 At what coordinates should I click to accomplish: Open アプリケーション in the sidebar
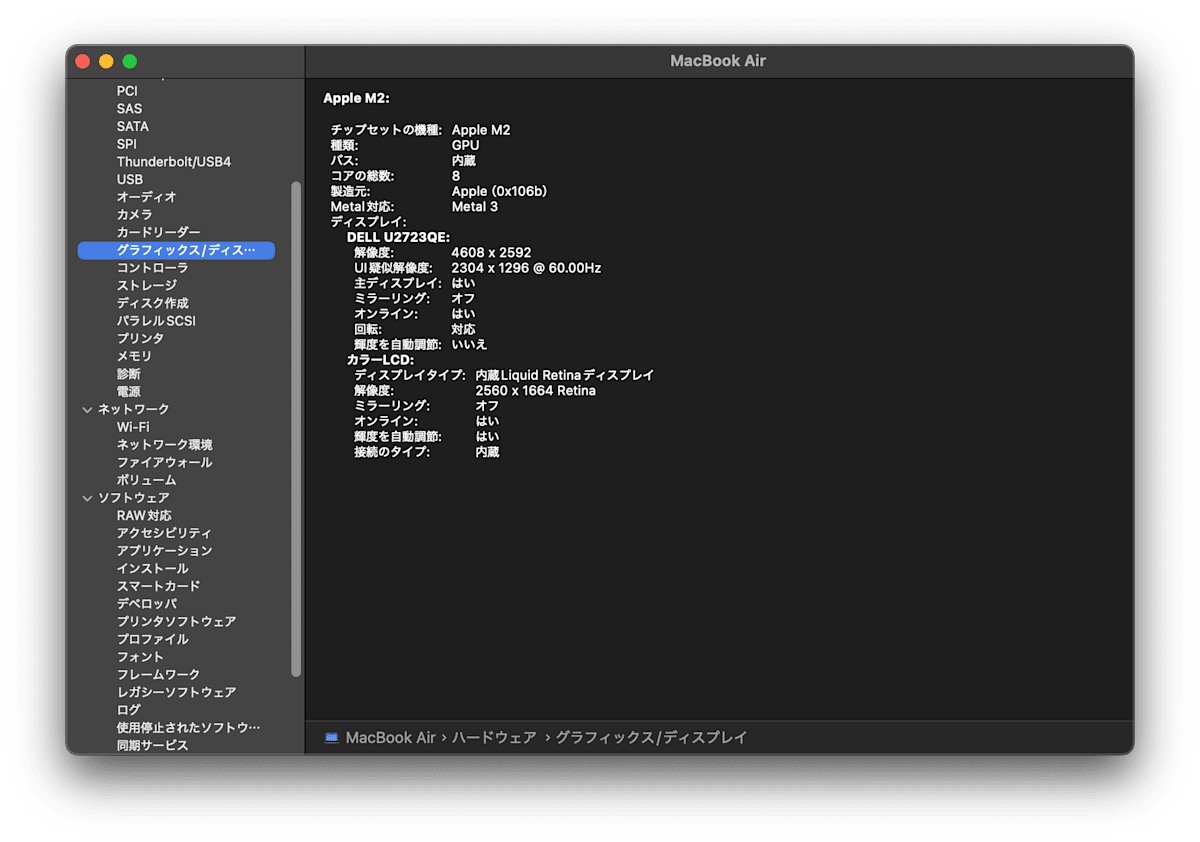164,551
